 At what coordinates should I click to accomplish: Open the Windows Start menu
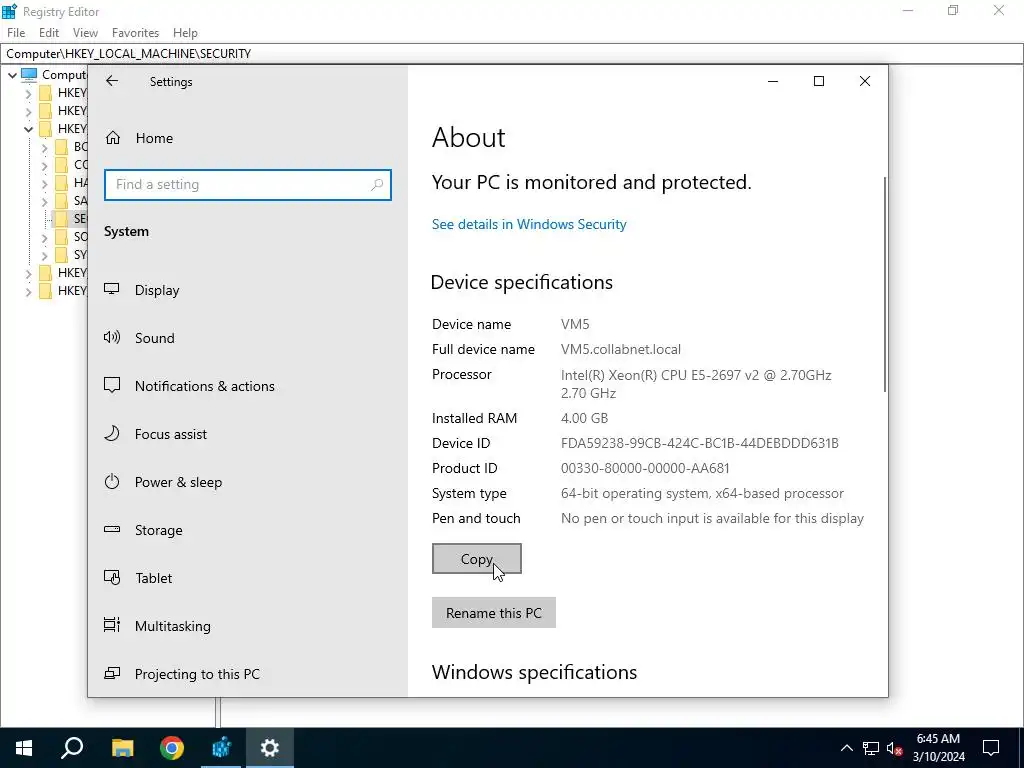24,748
